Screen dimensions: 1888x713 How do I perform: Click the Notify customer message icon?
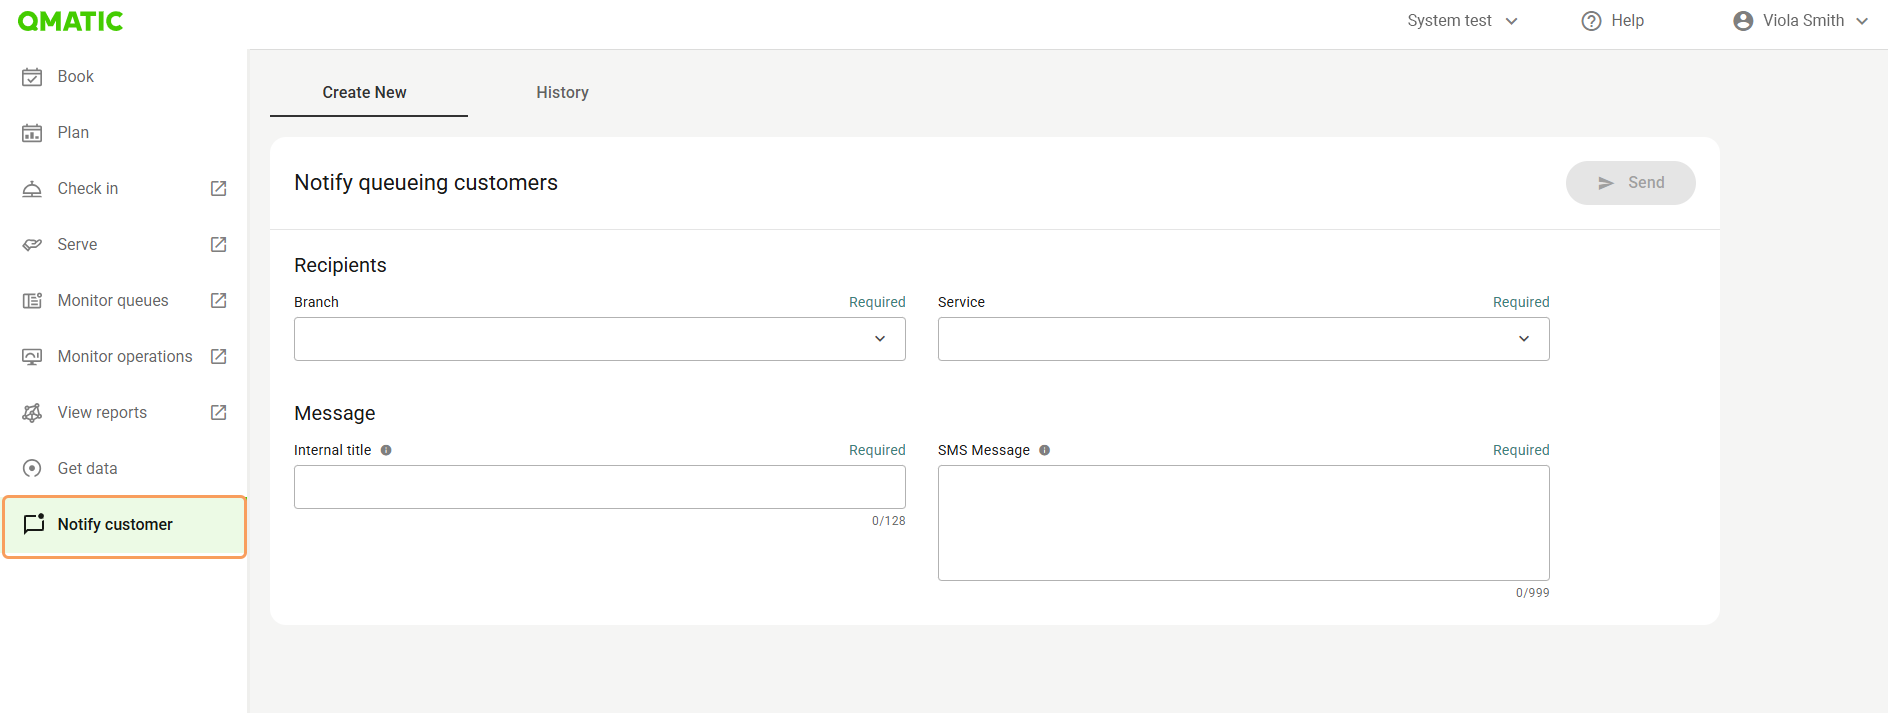click(x=34, y=524)
